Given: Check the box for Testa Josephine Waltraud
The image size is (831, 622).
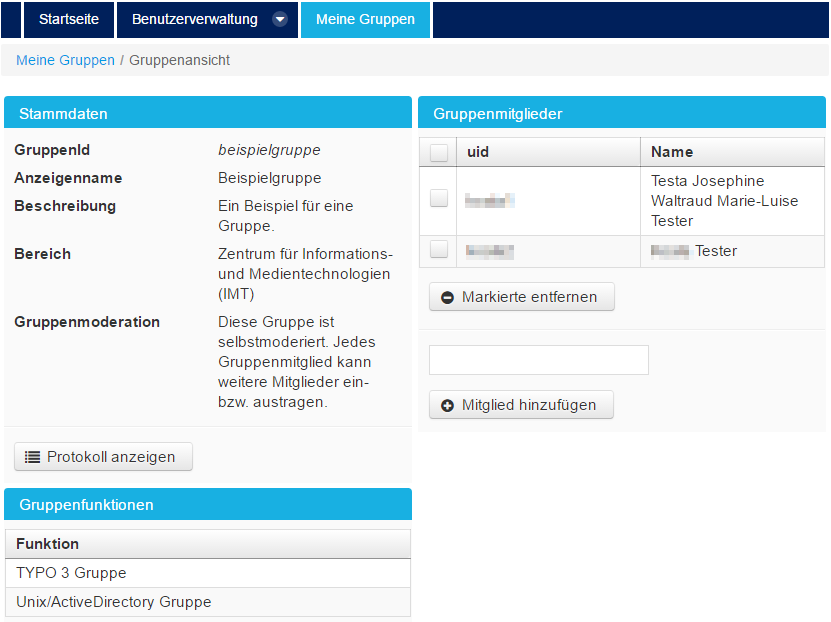Looking at the screenshot, I should [438, 199].
